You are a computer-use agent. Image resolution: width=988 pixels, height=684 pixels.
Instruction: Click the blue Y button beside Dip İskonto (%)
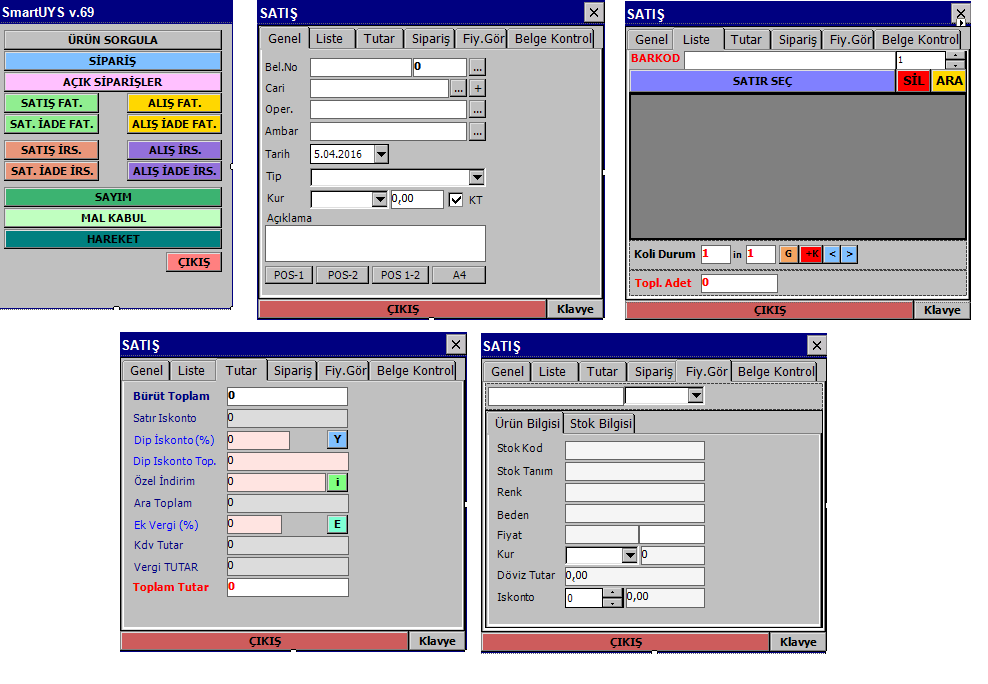pyautogui.click(x=338, y=440)
